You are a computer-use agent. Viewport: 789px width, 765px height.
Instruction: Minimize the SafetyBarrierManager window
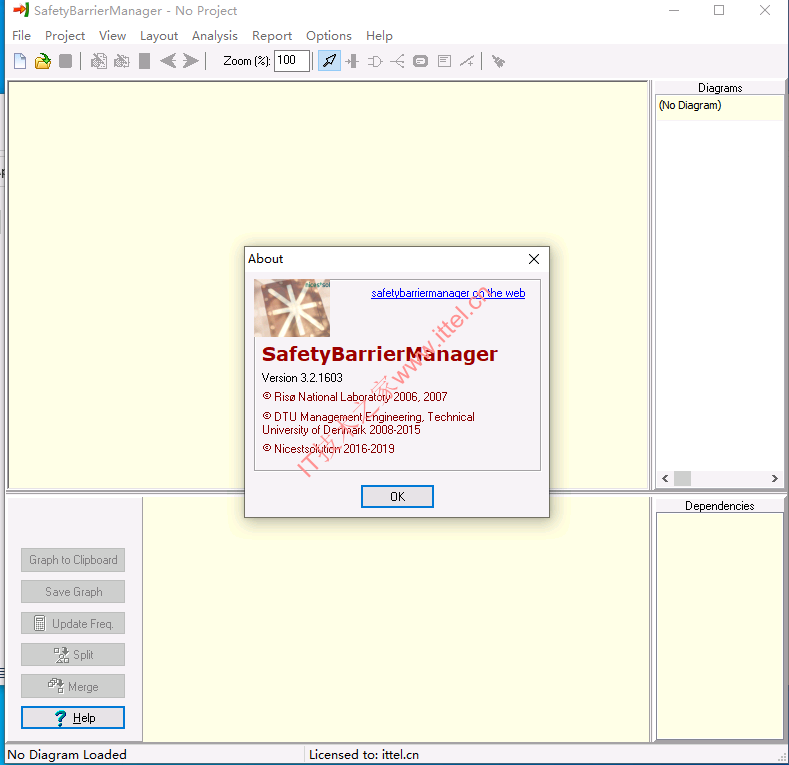674,10
